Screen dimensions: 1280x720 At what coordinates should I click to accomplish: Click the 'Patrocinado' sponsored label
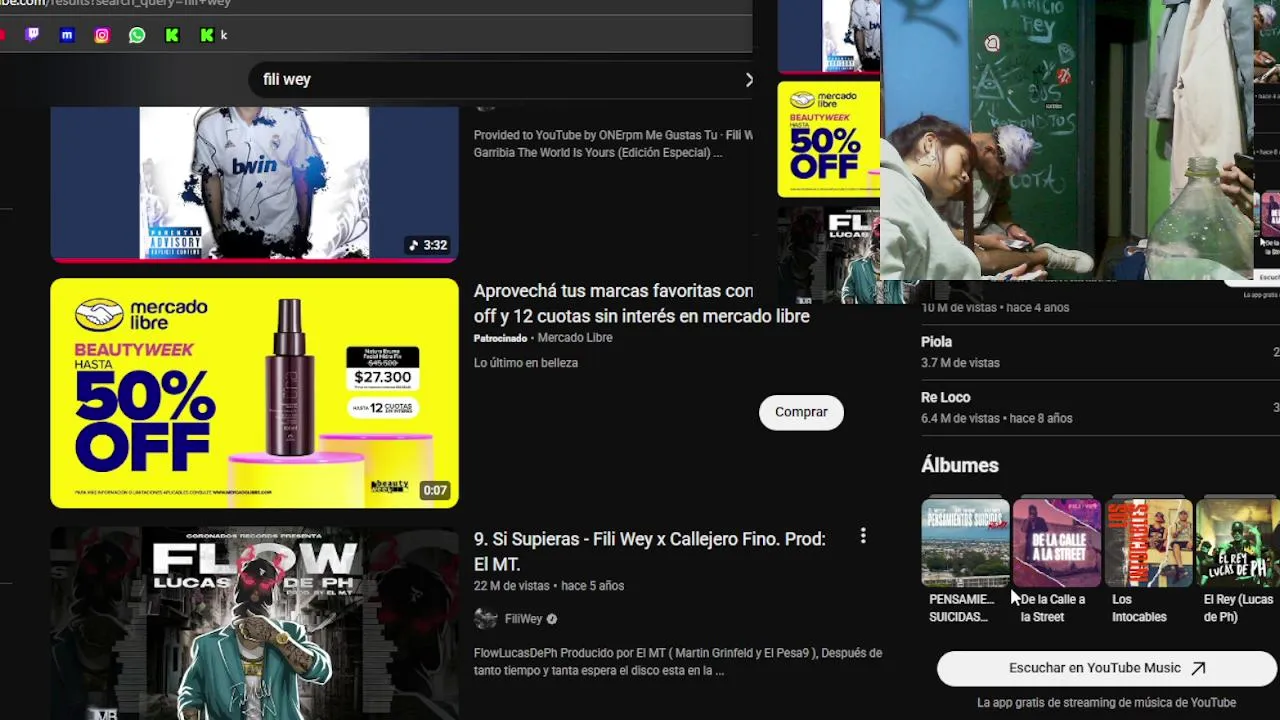(500, 338)
